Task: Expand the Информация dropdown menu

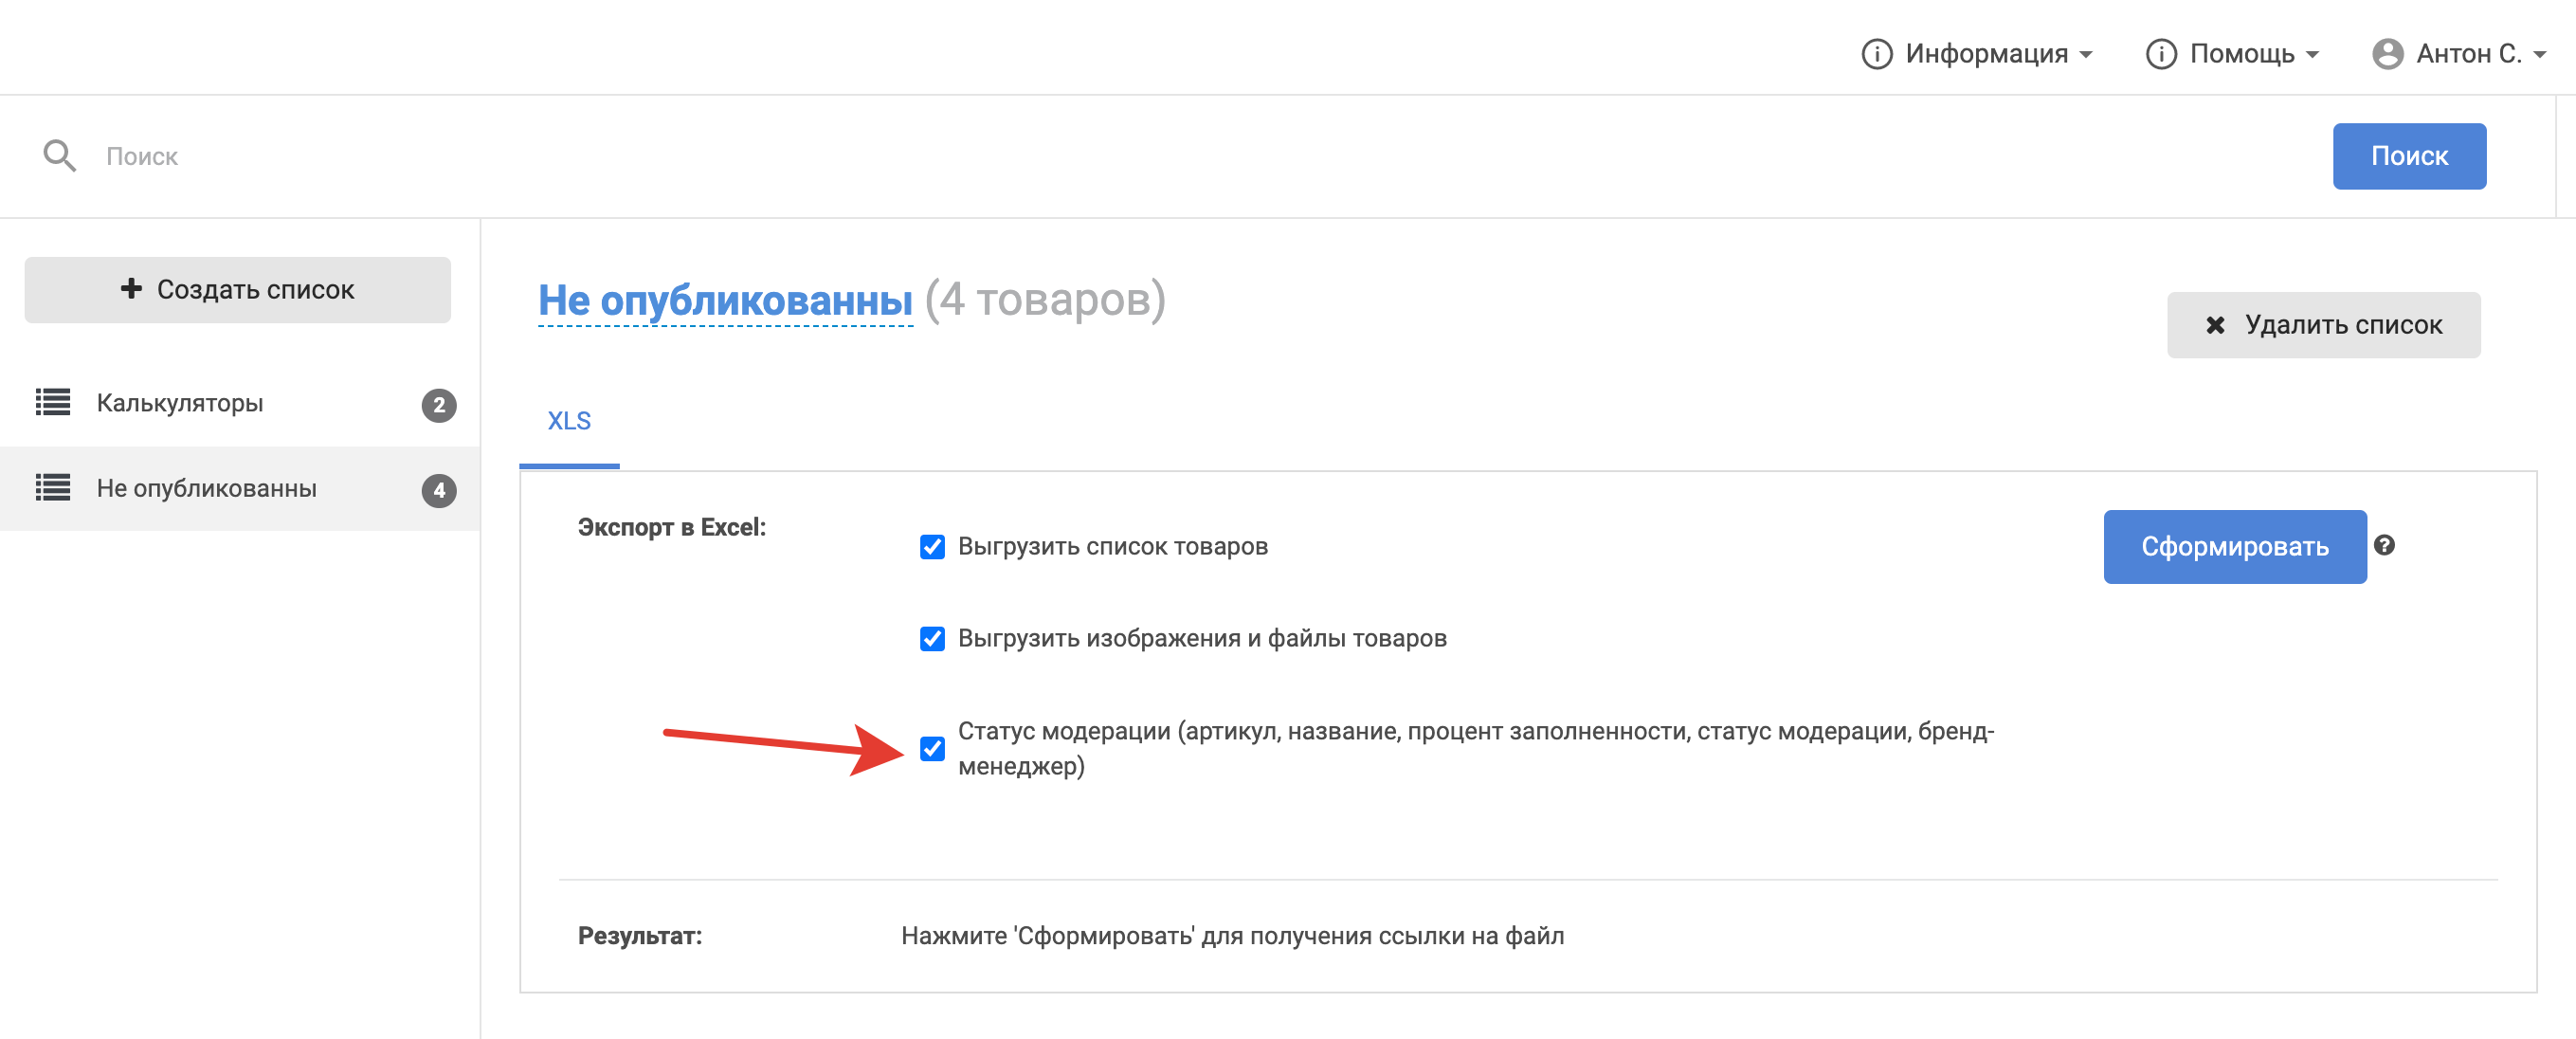Action: 1977,54
